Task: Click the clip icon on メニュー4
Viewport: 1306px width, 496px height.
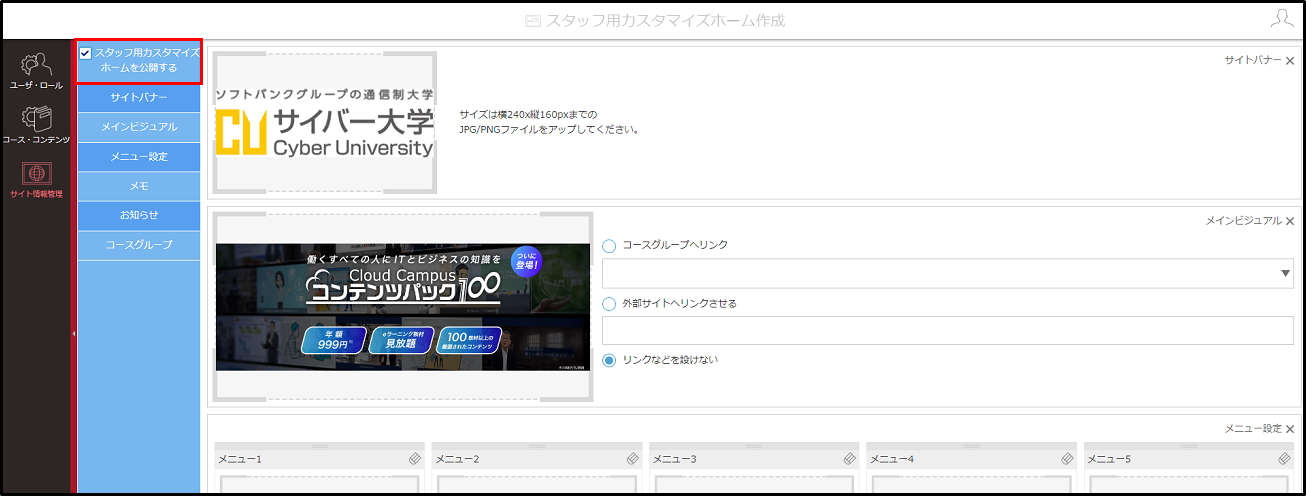Action: pyautogui.click(x=1068, y=459)
